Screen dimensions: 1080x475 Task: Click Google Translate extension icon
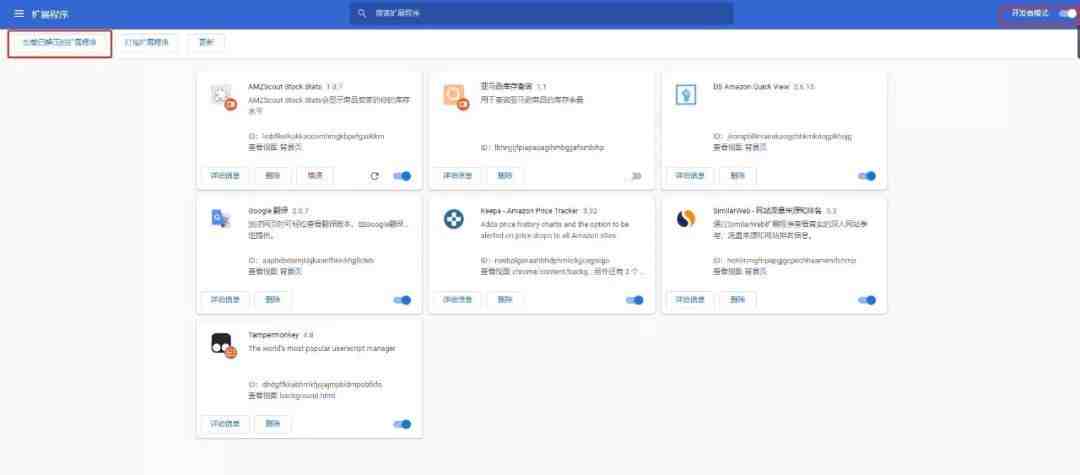220,219
